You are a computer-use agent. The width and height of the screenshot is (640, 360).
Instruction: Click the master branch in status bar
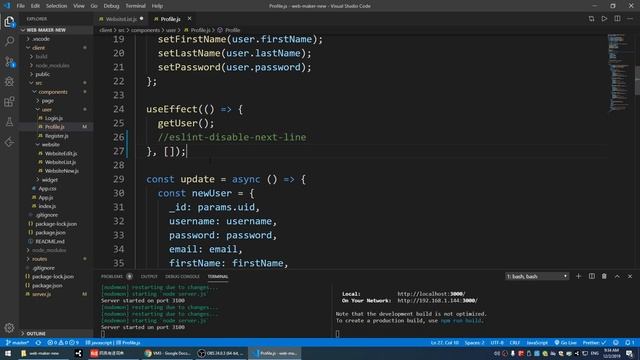pos(18,342)
